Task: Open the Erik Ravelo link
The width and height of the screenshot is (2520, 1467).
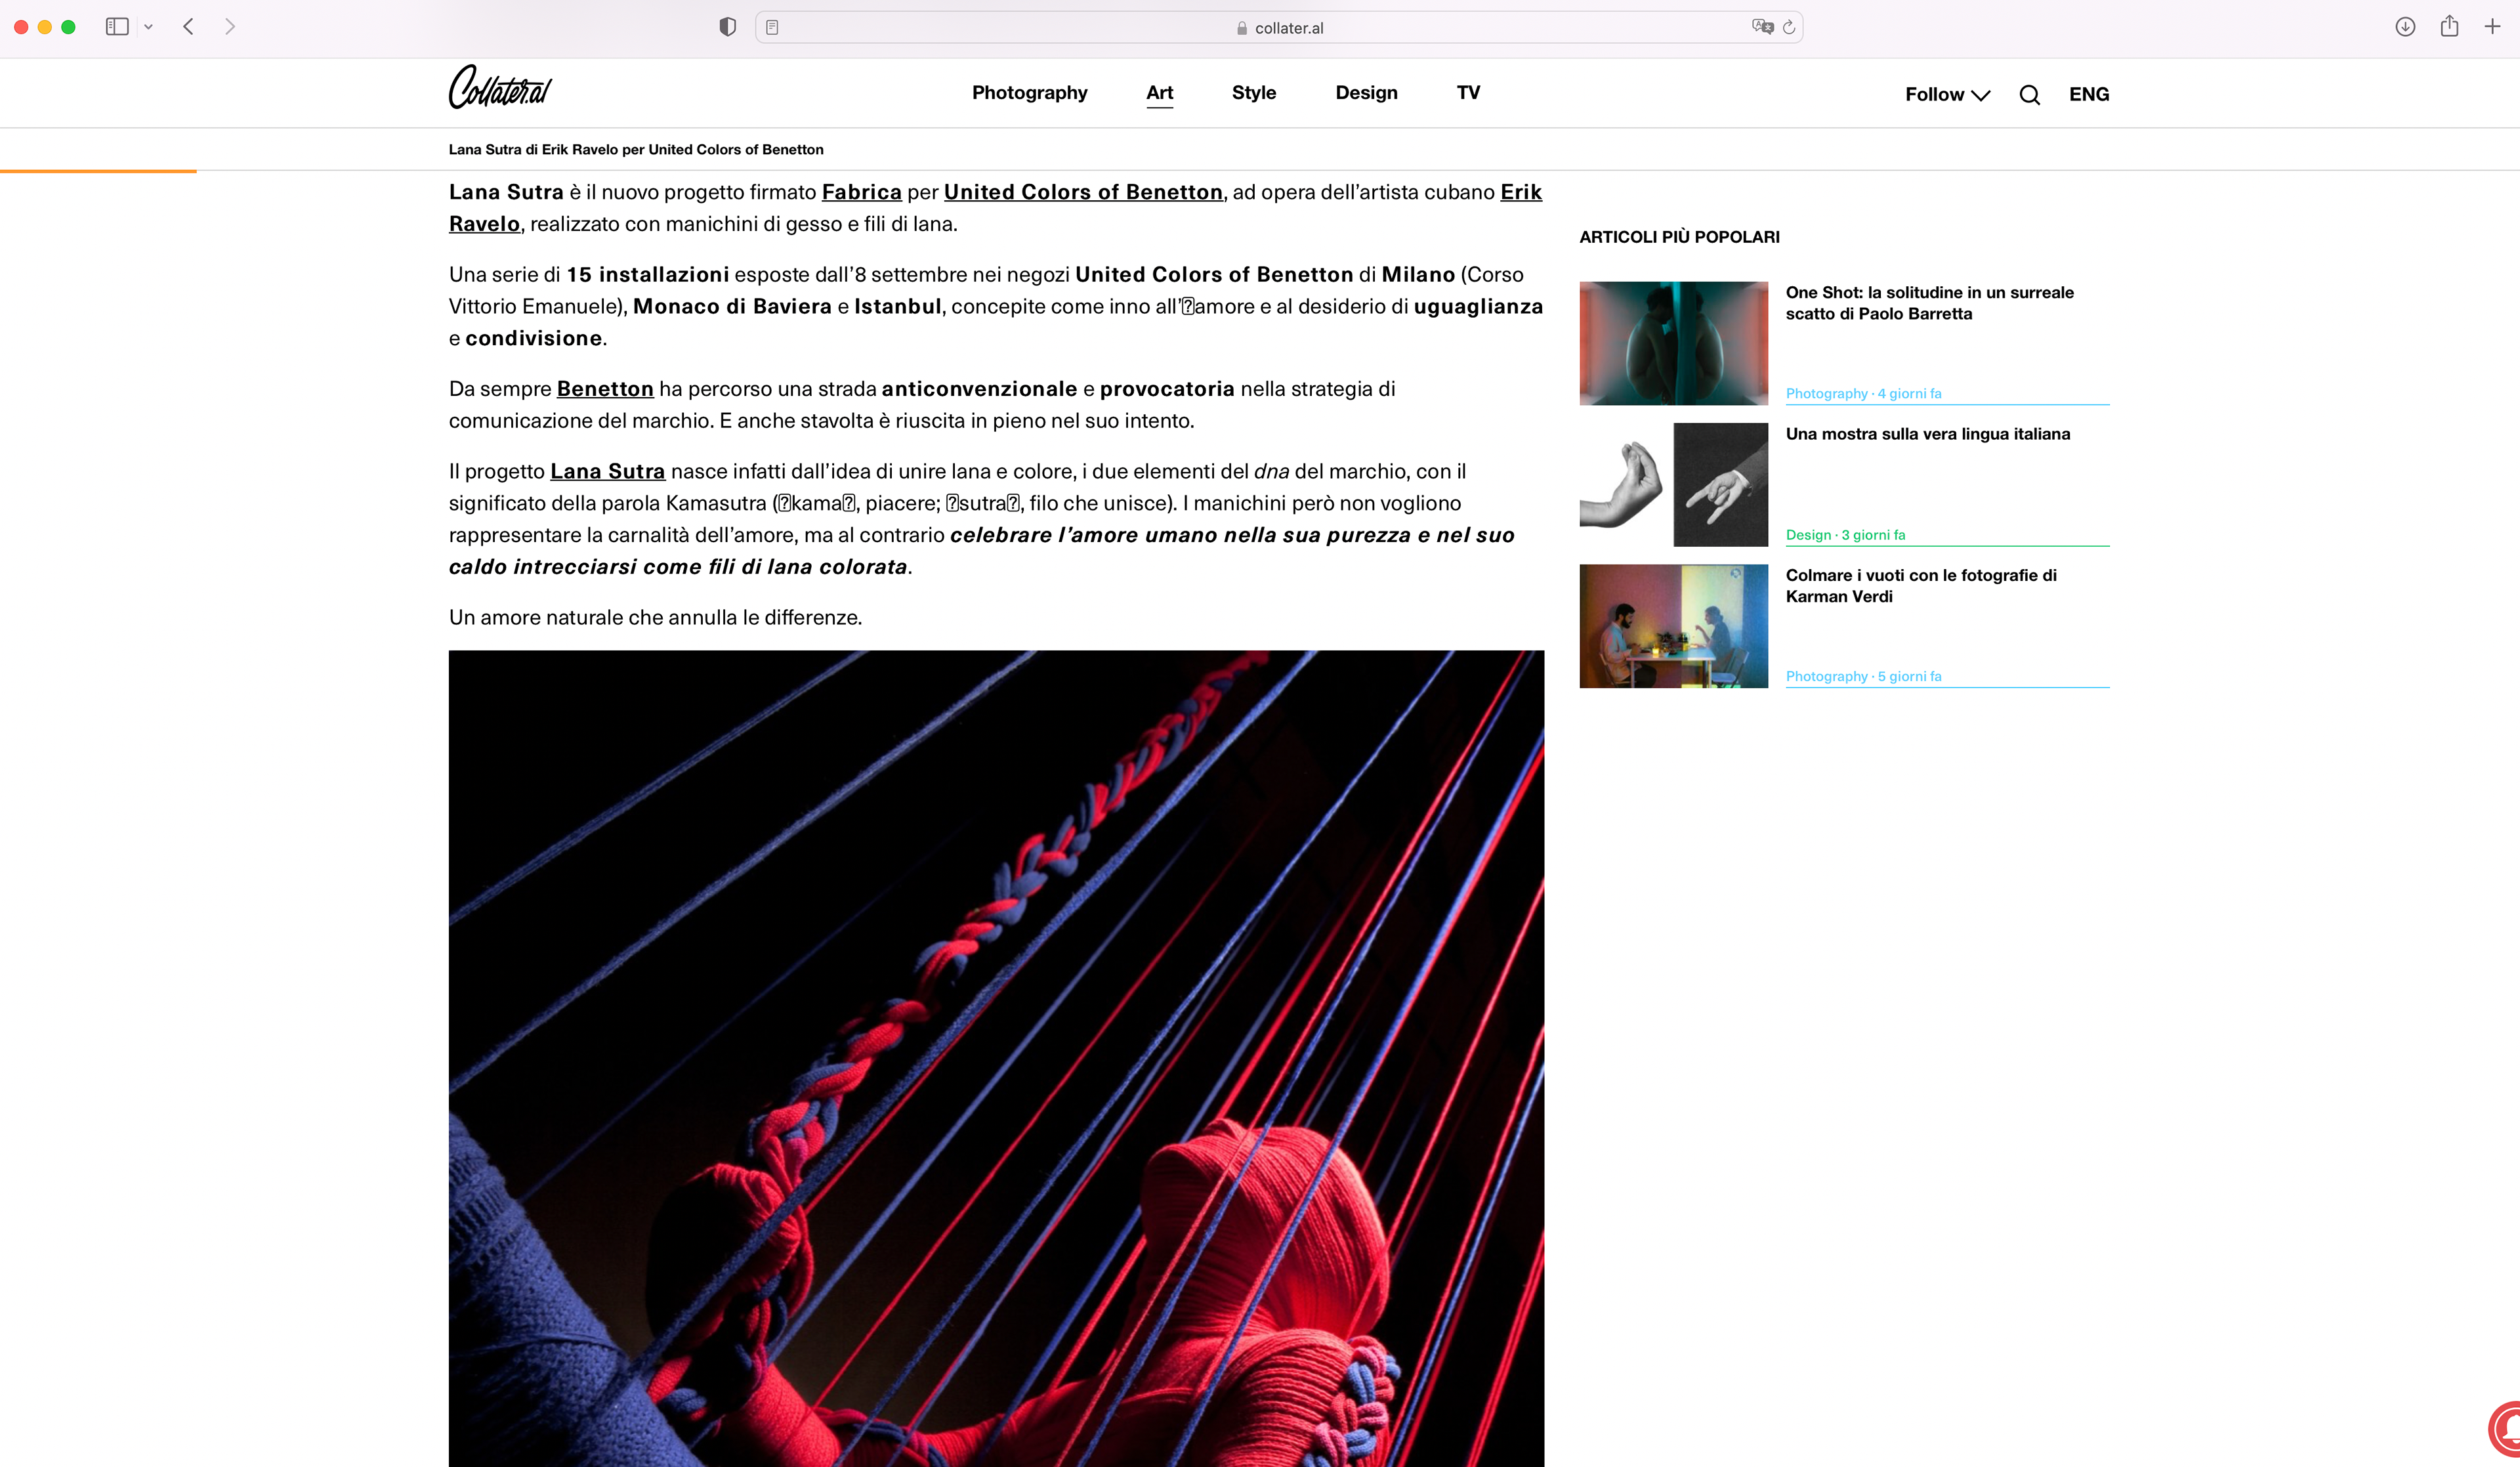Action: pos(1521,192)
